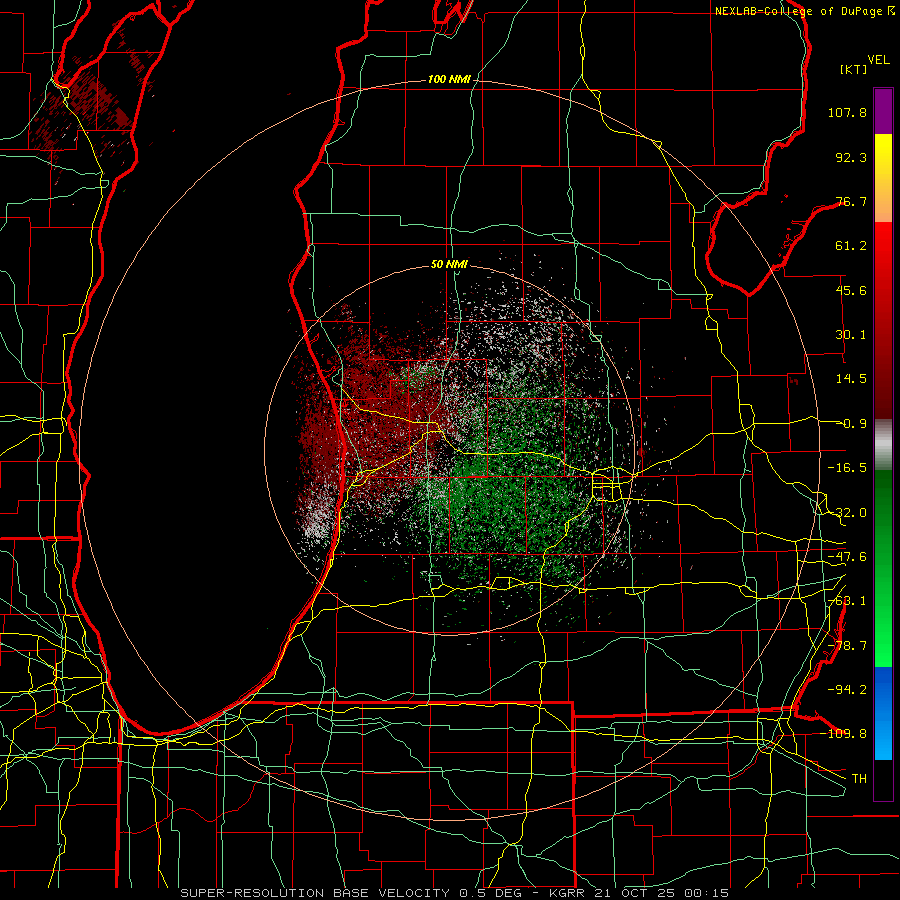This screenshot has height=900, width=900.
Task: Pick the green segment of the velocity scale
Action: click(883, 569)
